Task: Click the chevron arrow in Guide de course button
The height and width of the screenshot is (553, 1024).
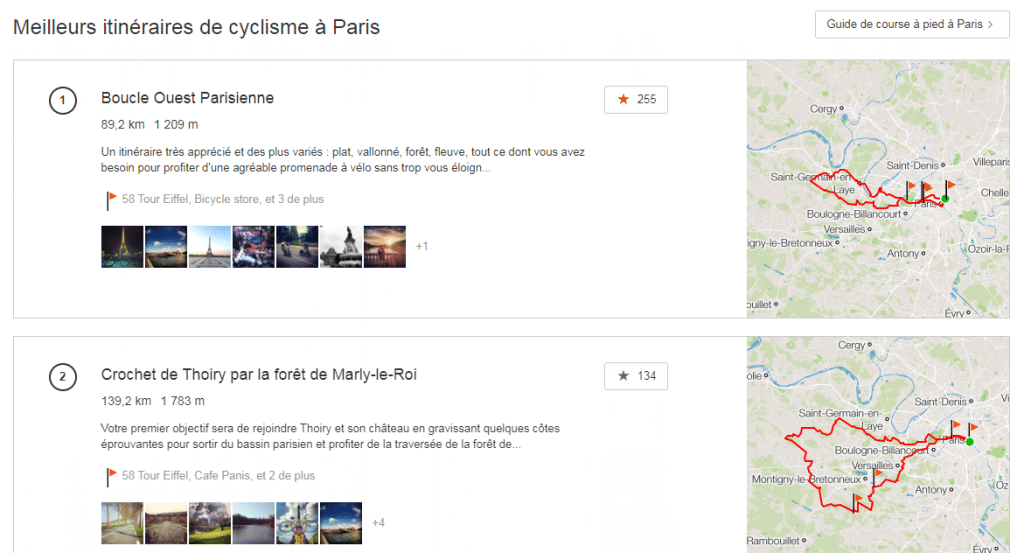Action: coord(991,25)
